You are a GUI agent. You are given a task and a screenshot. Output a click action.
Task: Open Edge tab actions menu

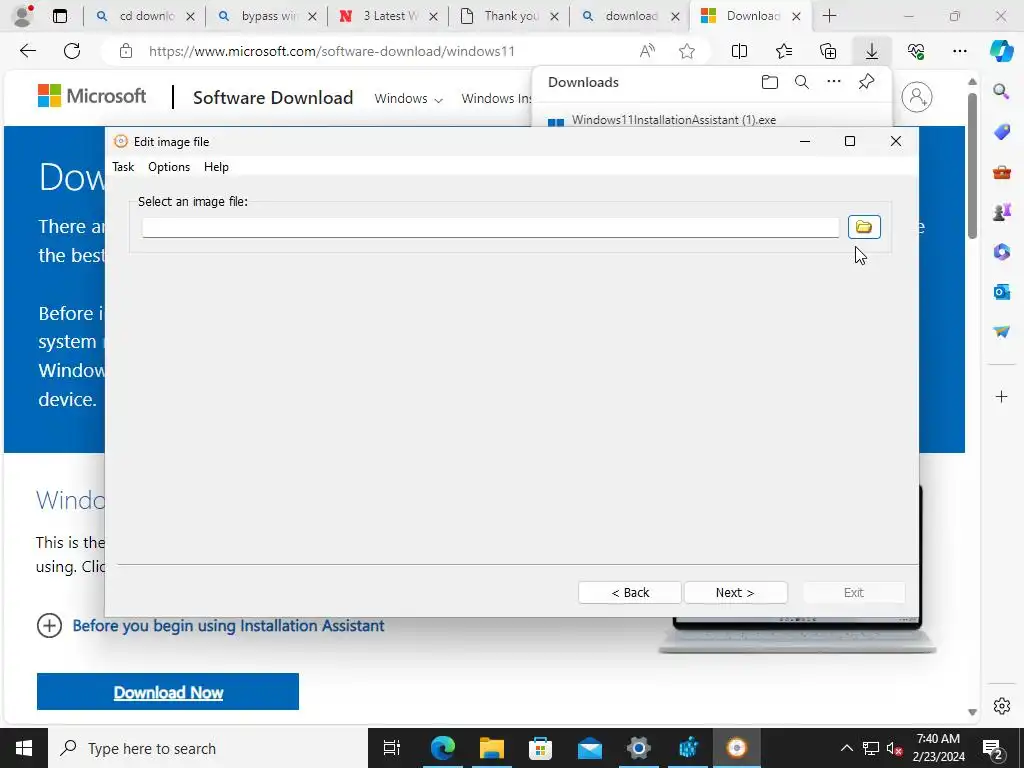(60, 16)
